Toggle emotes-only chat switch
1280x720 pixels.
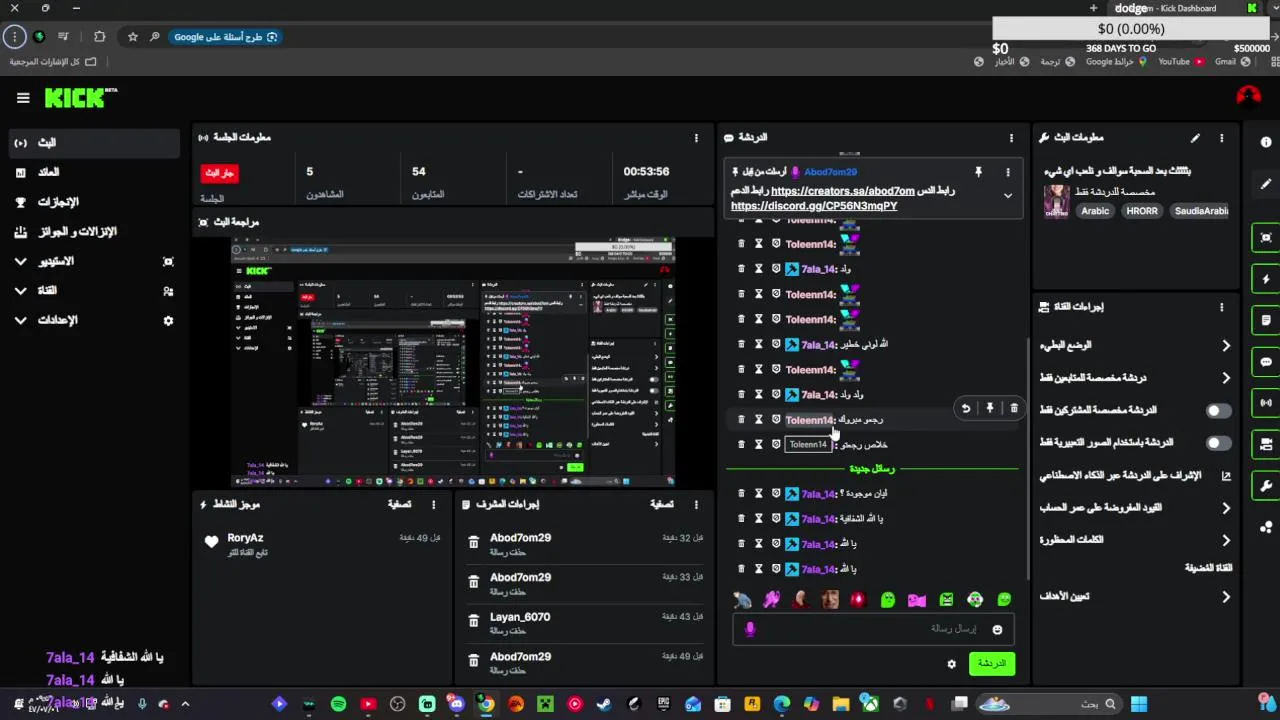click(x=1217, y=443)
